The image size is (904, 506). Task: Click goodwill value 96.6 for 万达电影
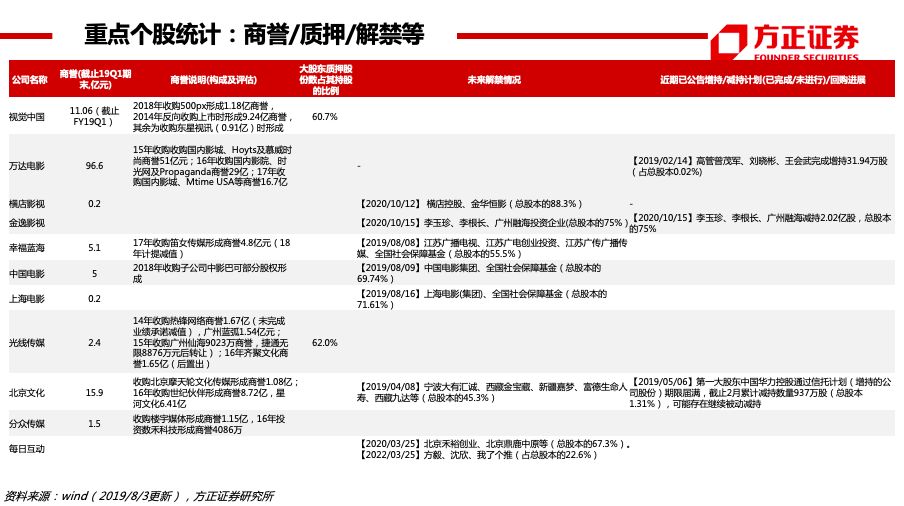click(x=94, y=166)
